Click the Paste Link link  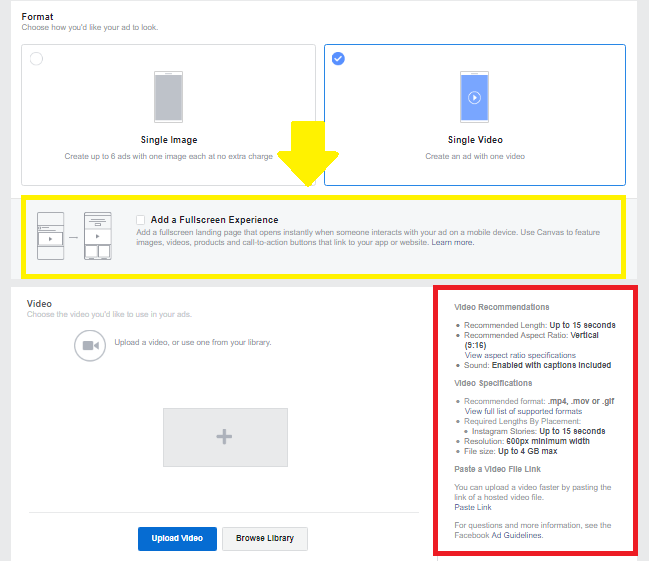473,507
